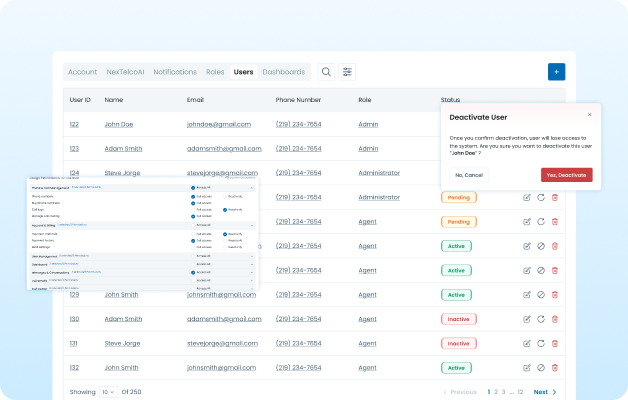Screen dimensions: 628x400
Task: Open the filter settings icon
Action: tap(347, 72)
